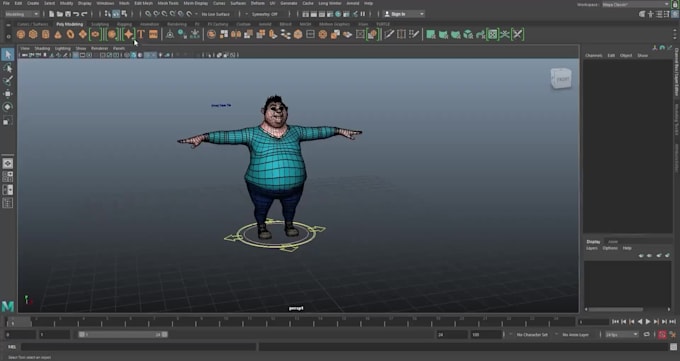Go to start of playback range
Screen dimensions: 680x361
(x=615, y=322)
